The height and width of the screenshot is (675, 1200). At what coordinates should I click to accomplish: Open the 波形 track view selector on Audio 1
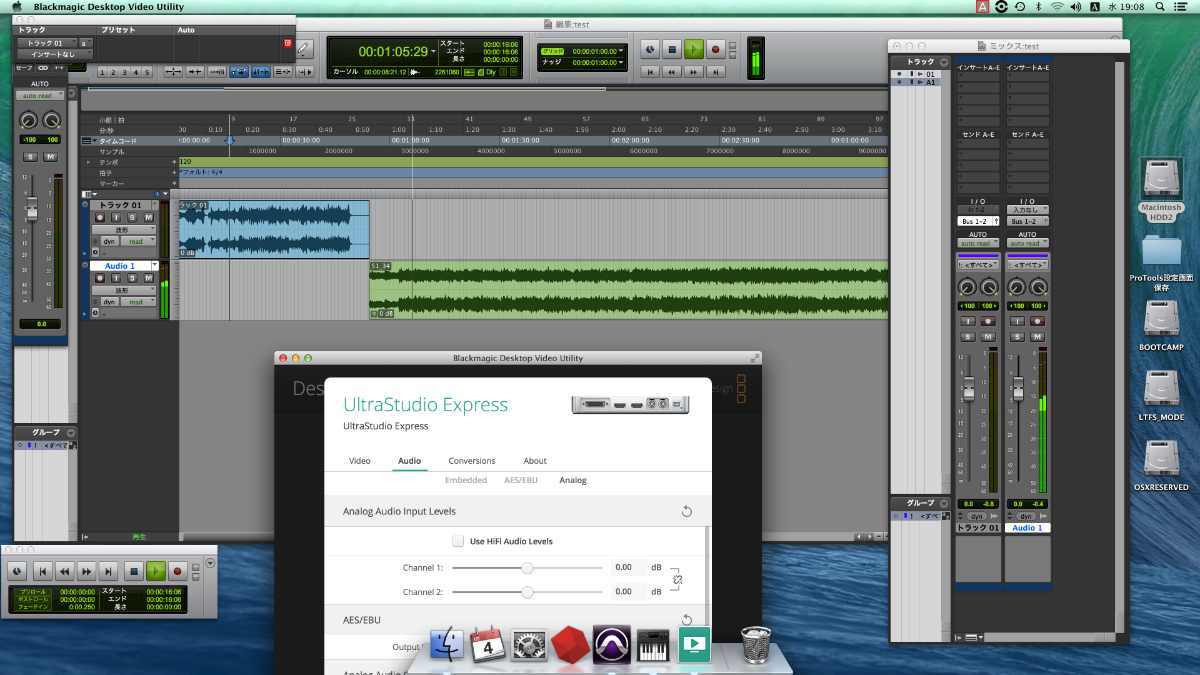click(x=124, y=290)
